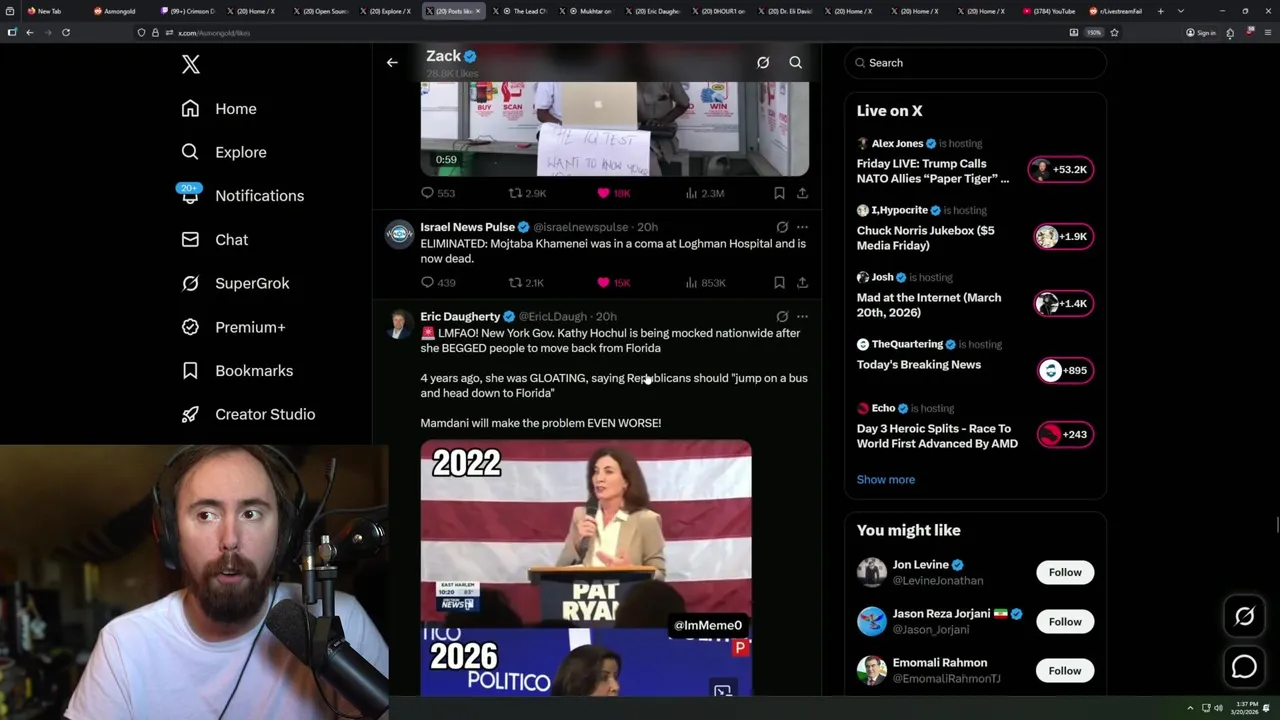The width and height of the screenshot is (1280, 720).
Task: Switch to the Explore / X tab
Action: click(387, 11)
